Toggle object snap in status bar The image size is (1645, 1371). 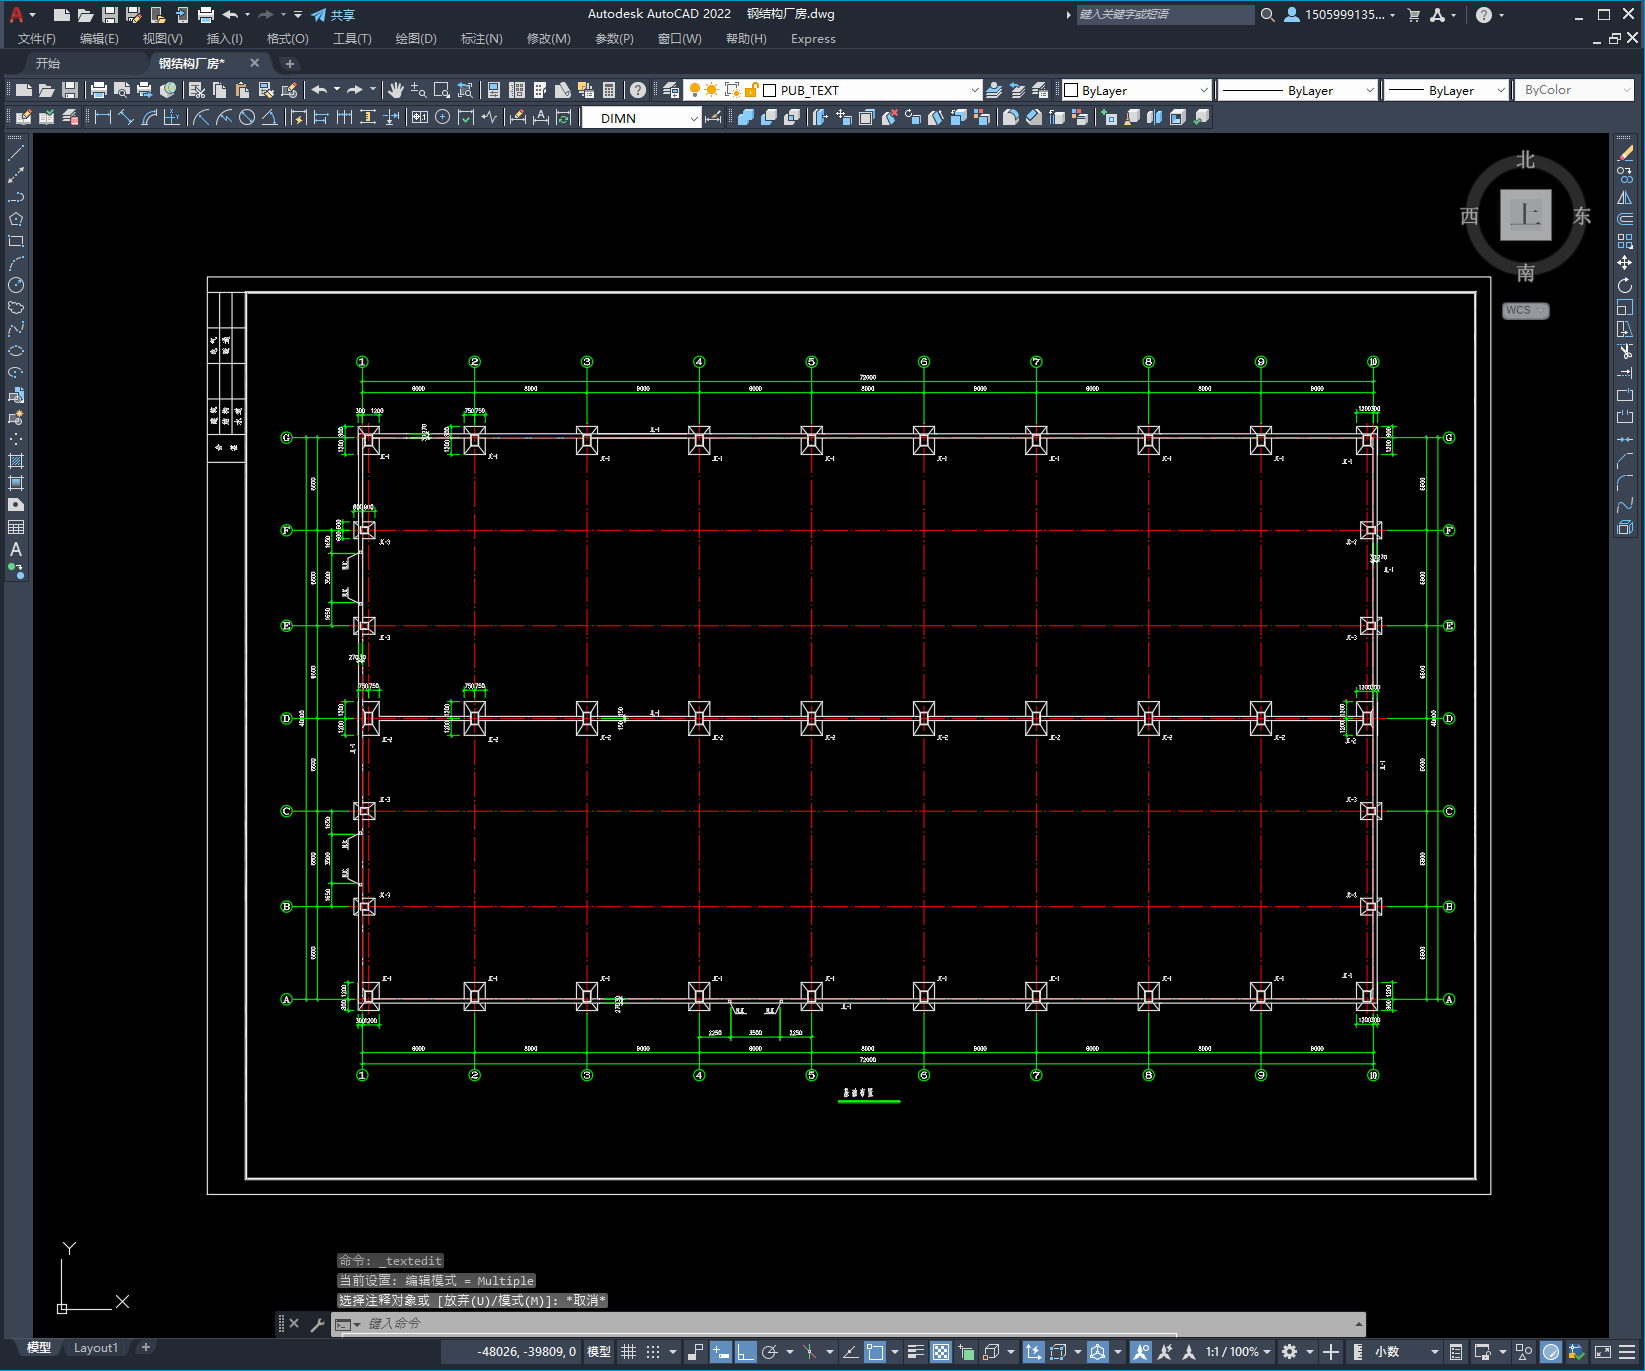tap(875, 1352)
